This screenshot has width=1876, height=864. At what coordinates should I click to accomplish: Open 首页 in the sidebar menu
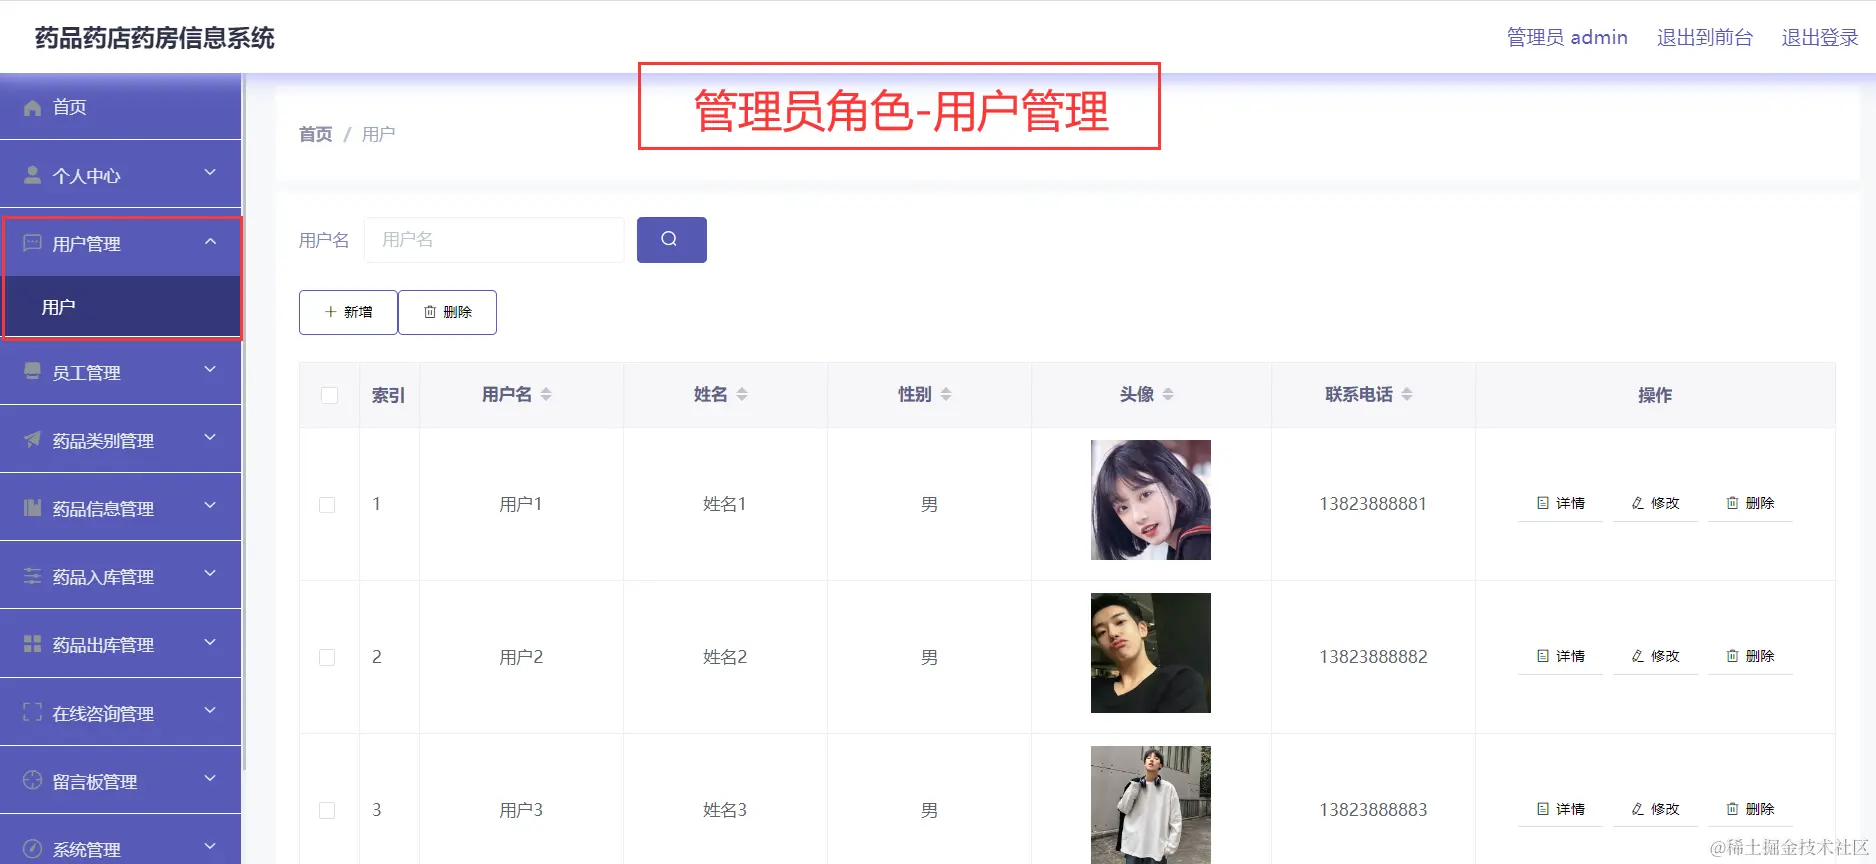click(121, 107)
